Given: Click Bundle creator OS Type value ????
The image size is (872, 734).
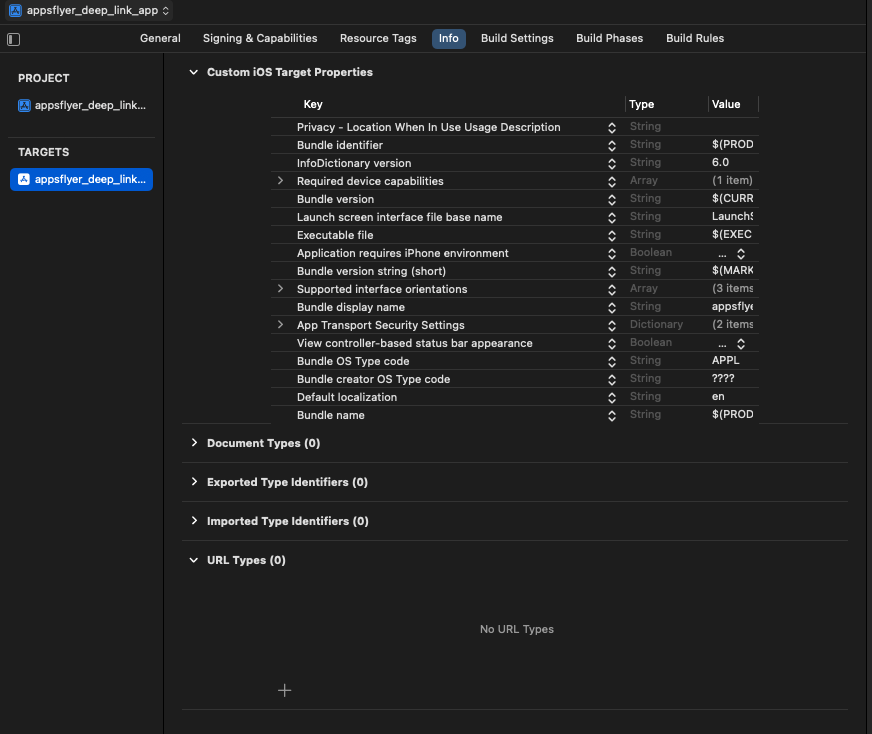Looking at the screenshot, I should tap(723, 379).
